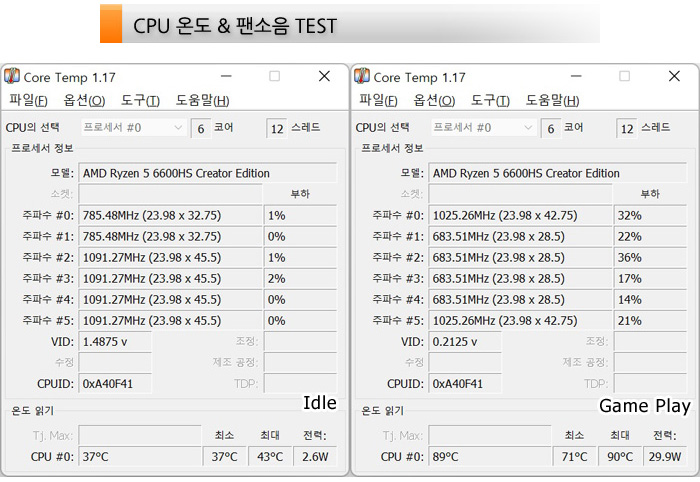This screenshot has height=482, width=700.
Task: Select 주파수 #1 value 683.51MHz in Game Play window
Action: point(521,236)
